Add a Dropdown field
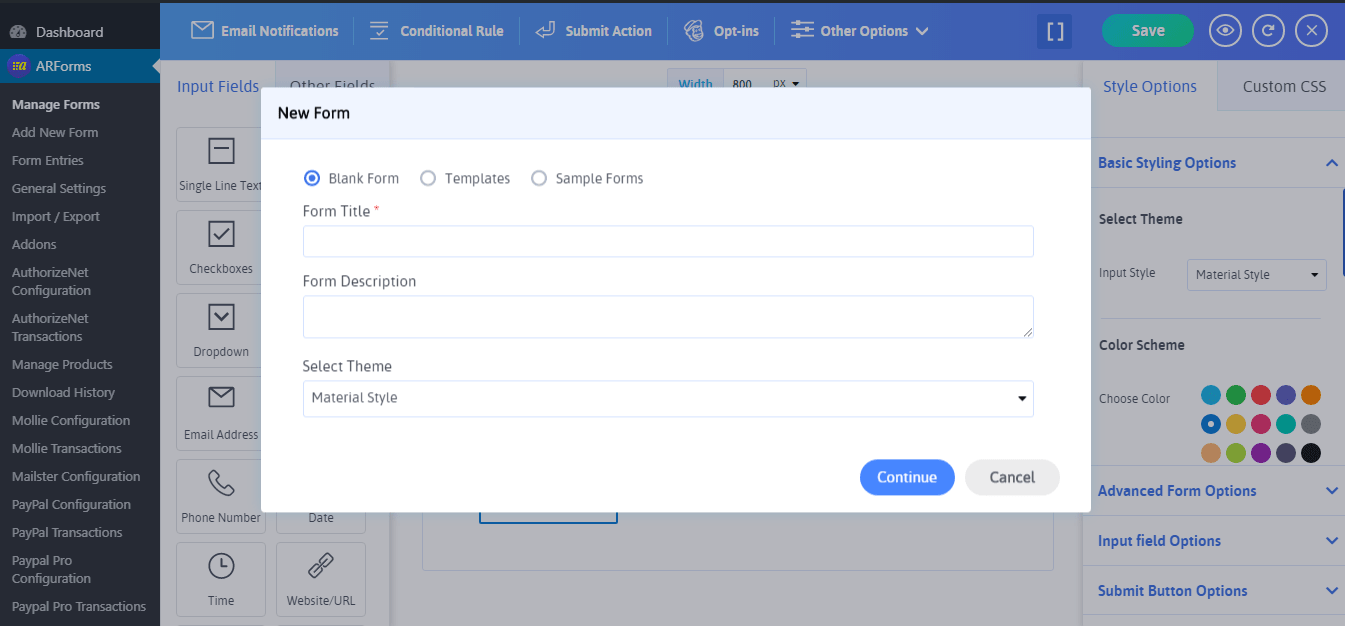Image resolution: width=1345 pixels, height=626 pixels. point(221,329)
